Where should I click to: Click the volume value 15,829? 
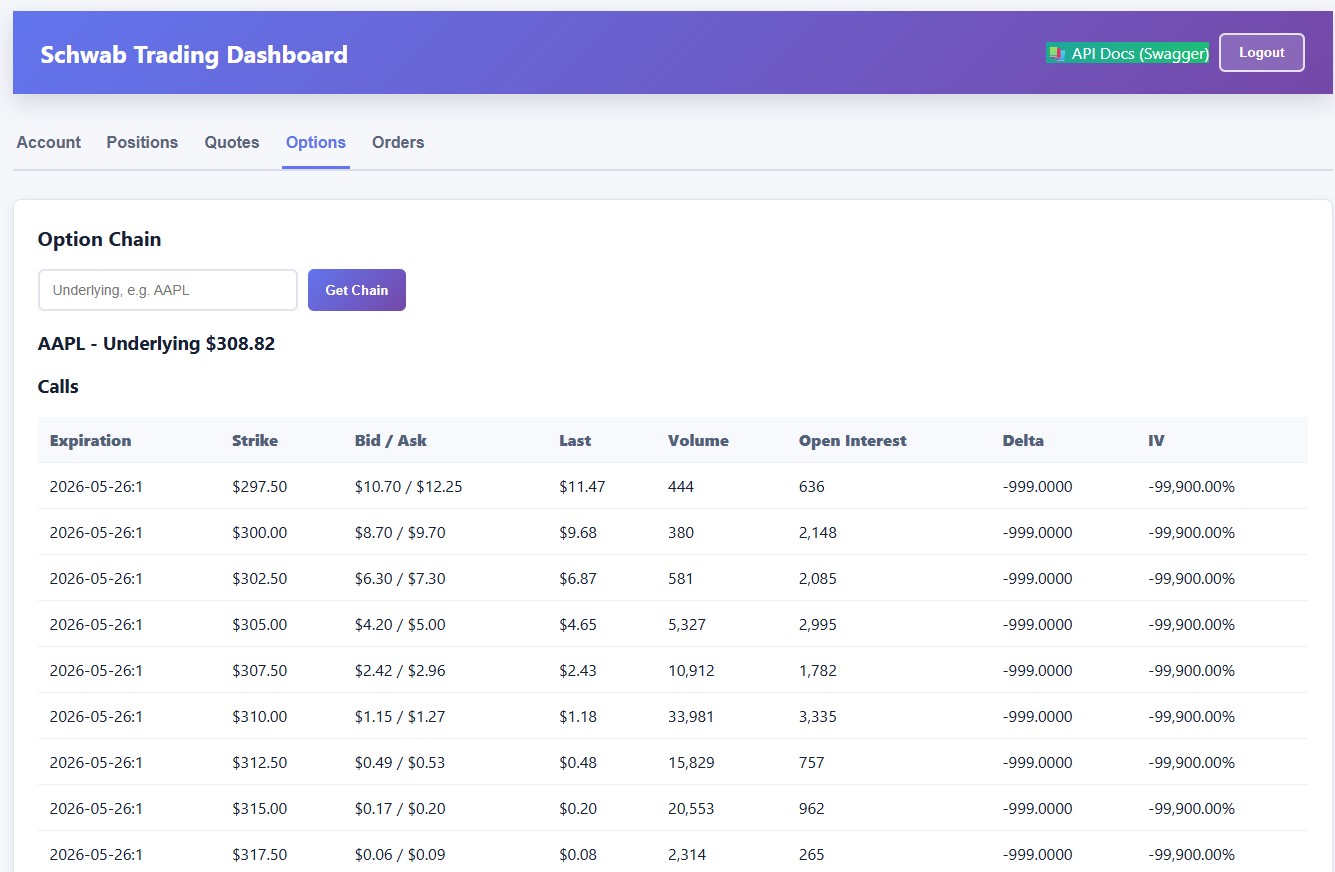tap(691, 763)
